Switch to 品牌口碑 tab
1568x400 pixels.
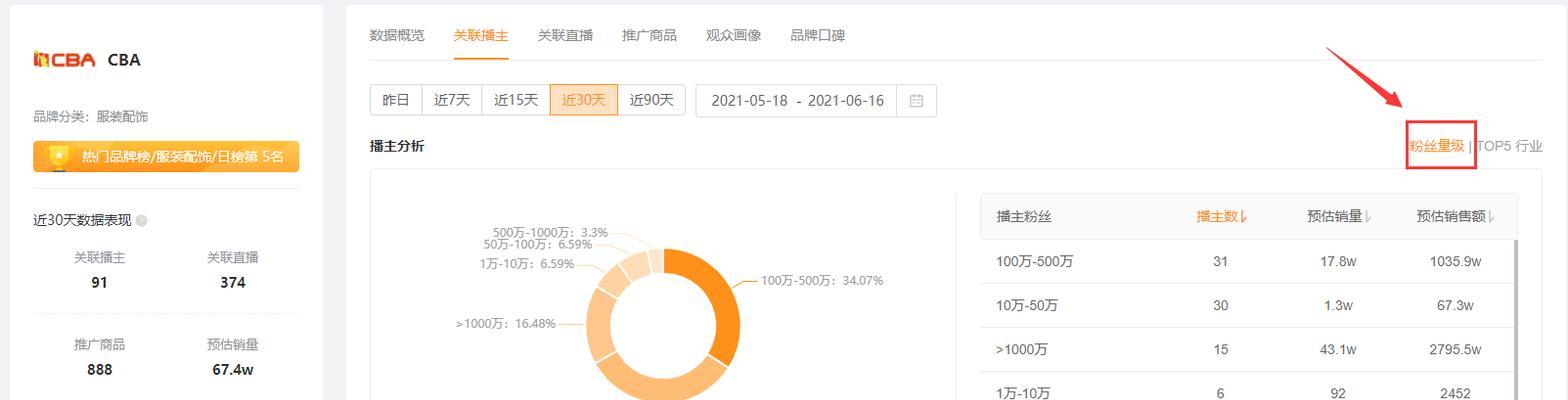point(817,35)
